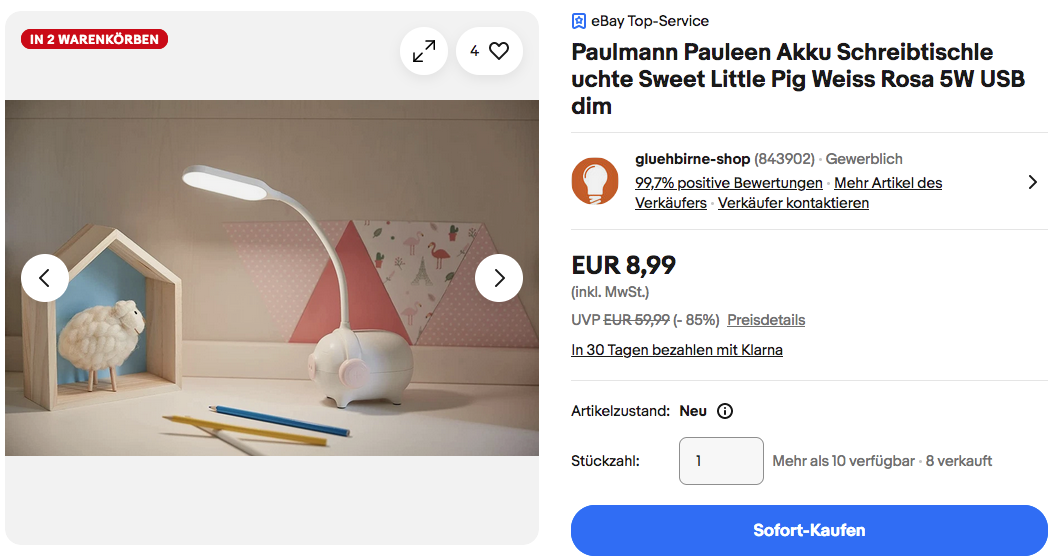The image size is (1062, 560).
Task: Show the next product image
Action: click(x=499, y=278)
